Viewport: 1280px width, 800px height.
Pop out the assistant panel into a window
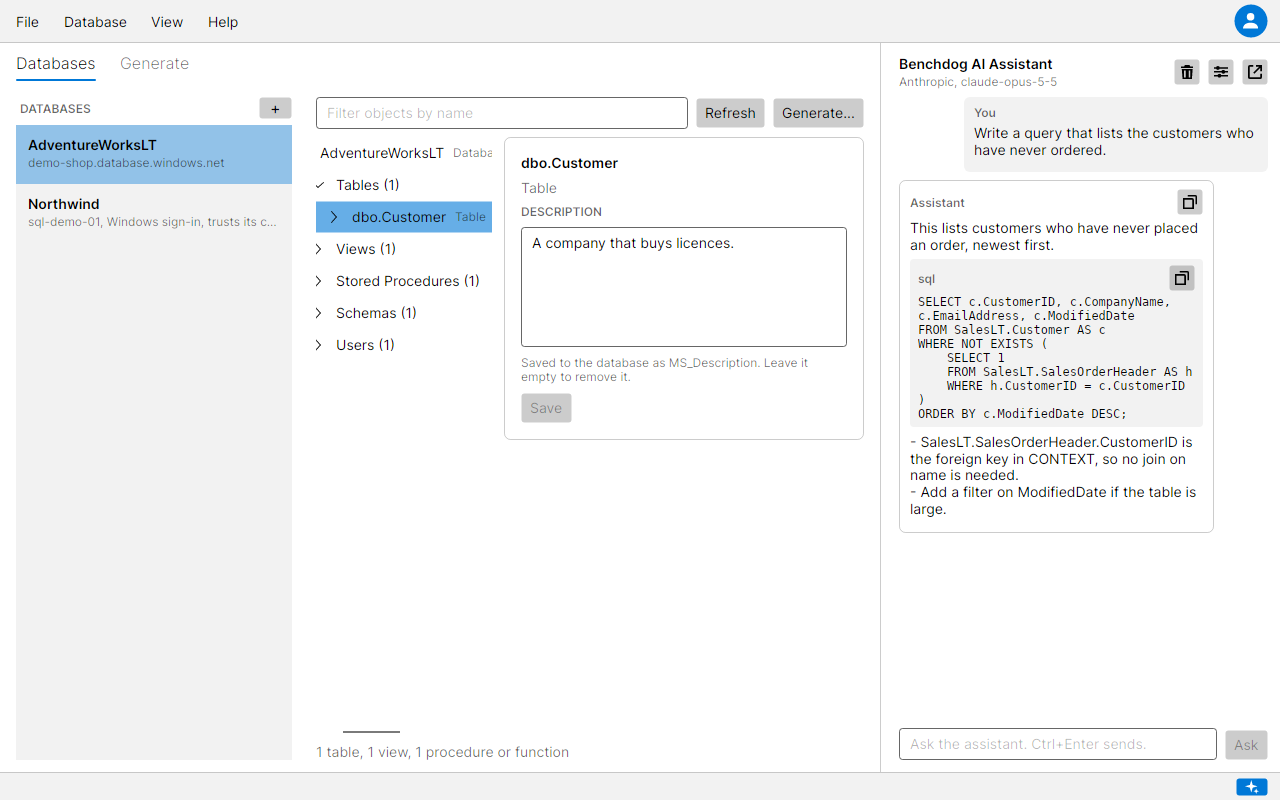[1255, 72]
